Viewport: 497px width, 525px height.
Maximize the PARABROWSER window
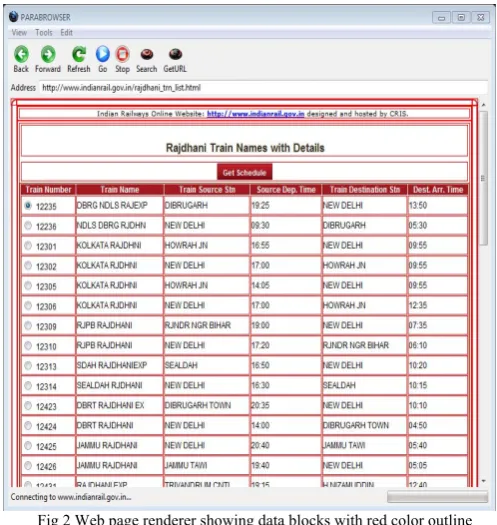point(461,17)
